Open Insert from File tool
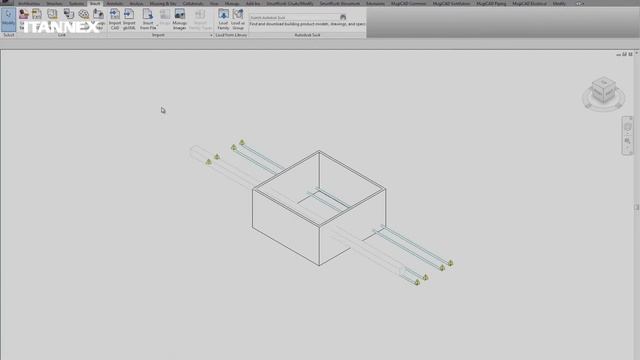The height and width of the screenshot is (360, 640). [x=148, y=19]
